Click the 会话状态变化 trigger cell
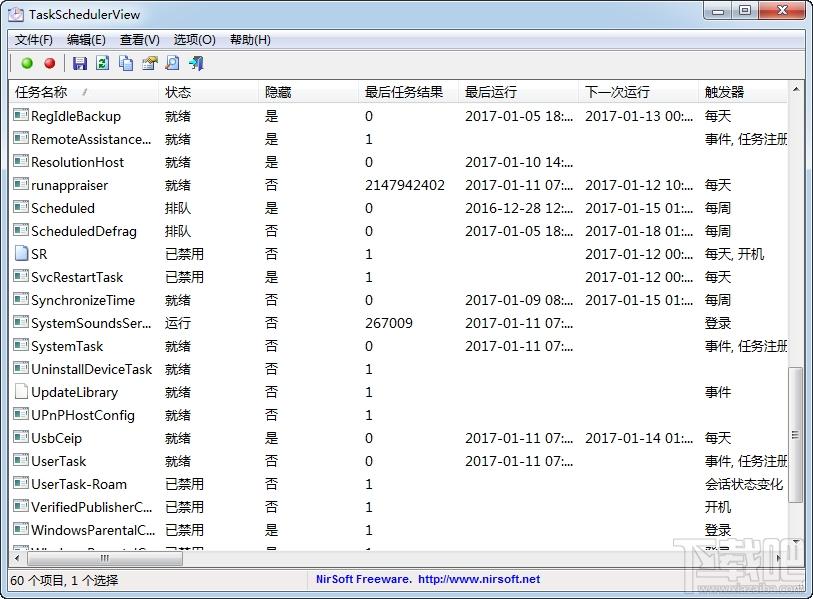 click(x=744, y=484)
